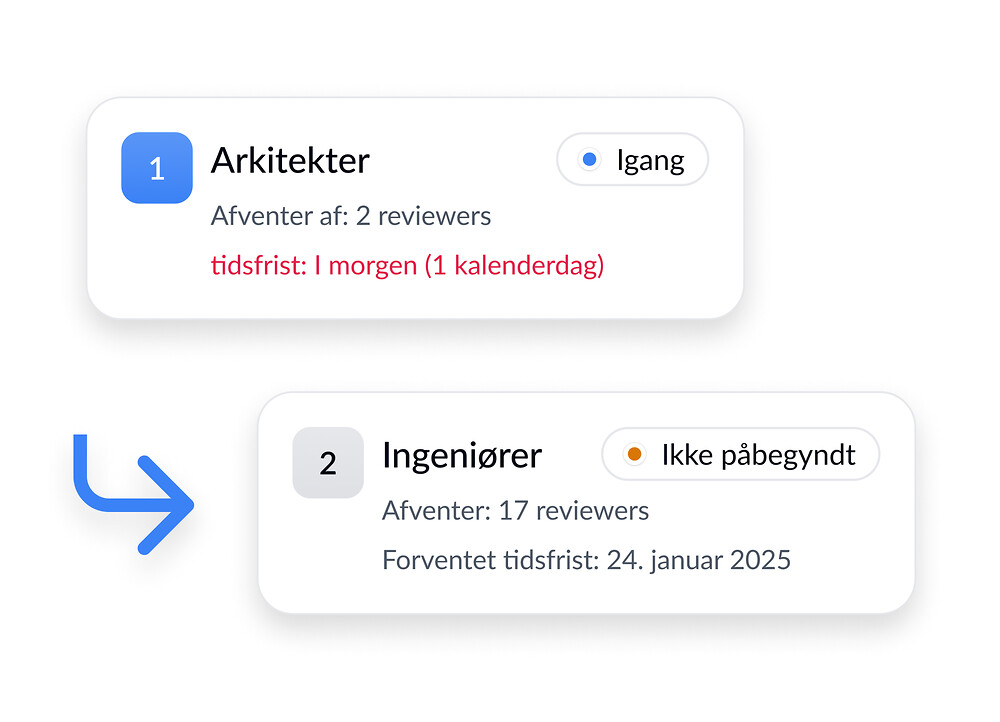This screenshot has width=1000, height=722.
Task: Click the blue step 1 number badge
Action: 157,168
